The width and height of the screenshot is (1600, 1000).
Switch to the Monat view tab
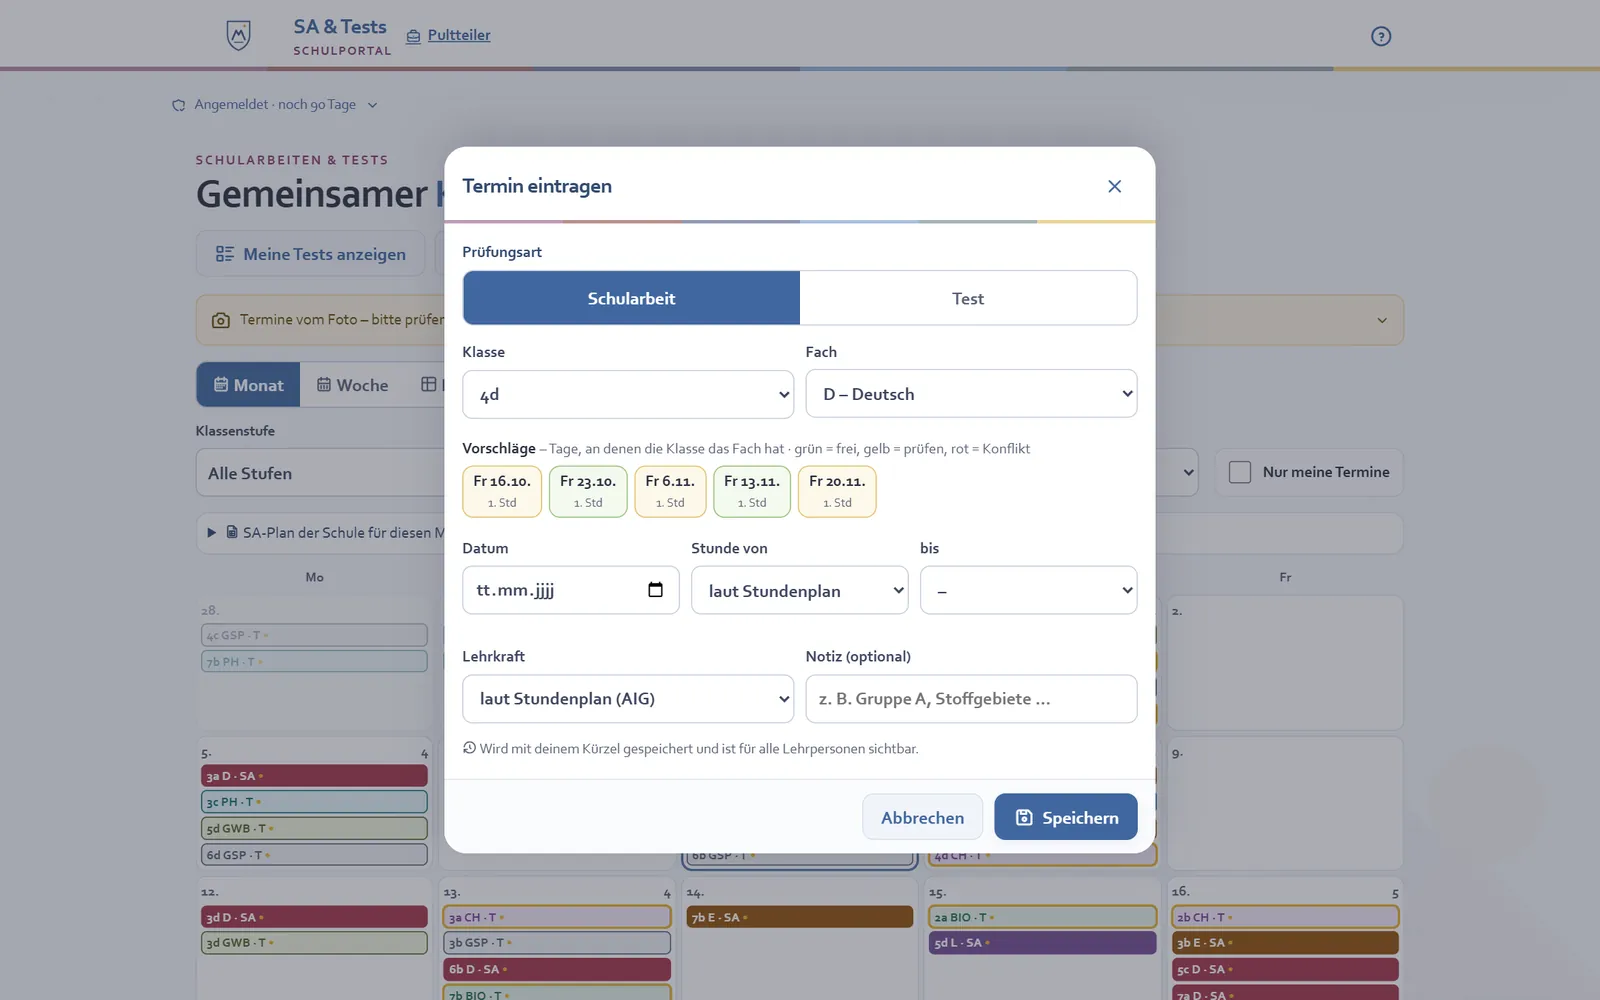[248, 385]
